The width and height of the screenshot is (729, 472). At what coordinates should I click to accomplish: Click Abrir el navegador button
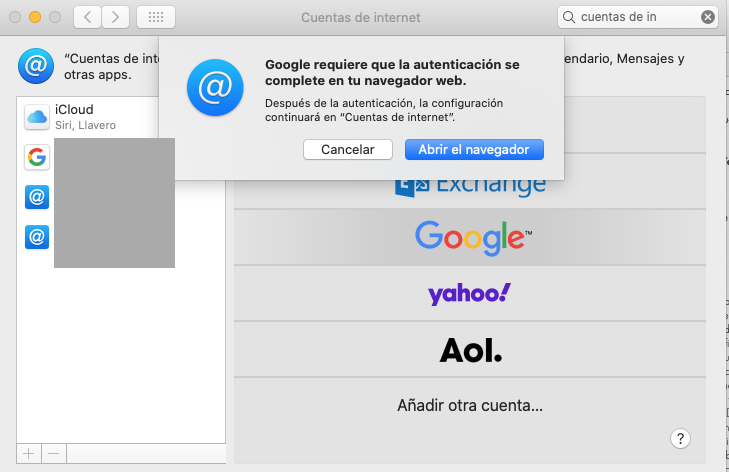[x=474, y=150]
